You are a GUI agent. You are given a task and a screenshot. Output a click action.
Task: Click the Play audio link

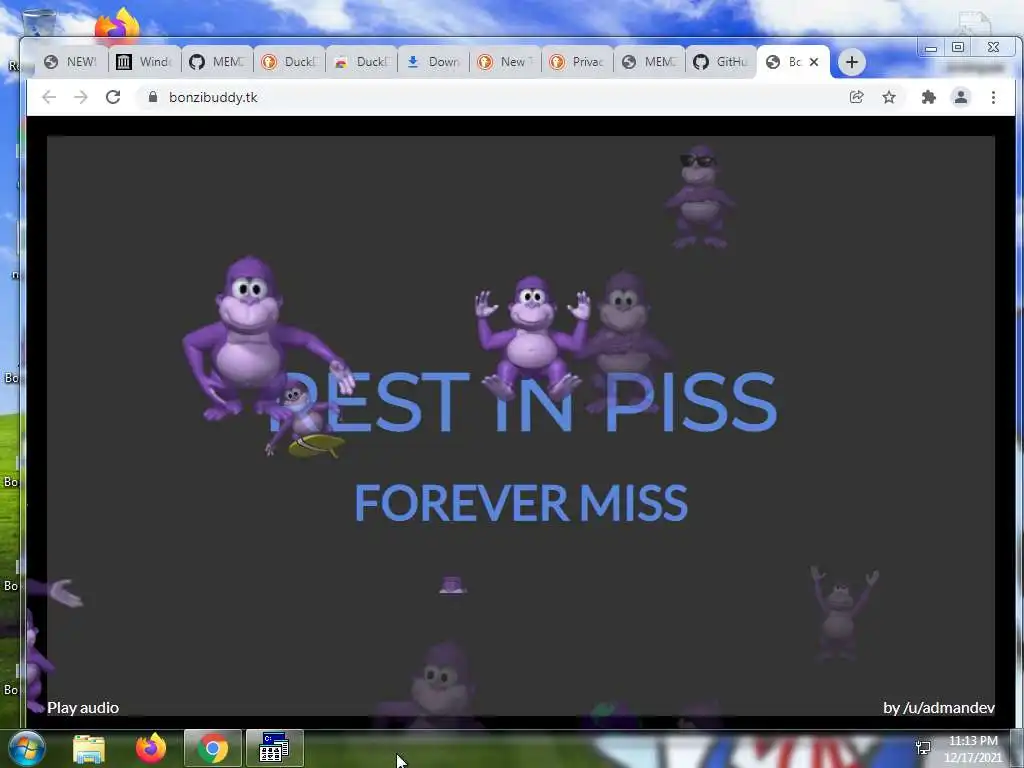tap(83, 708)
